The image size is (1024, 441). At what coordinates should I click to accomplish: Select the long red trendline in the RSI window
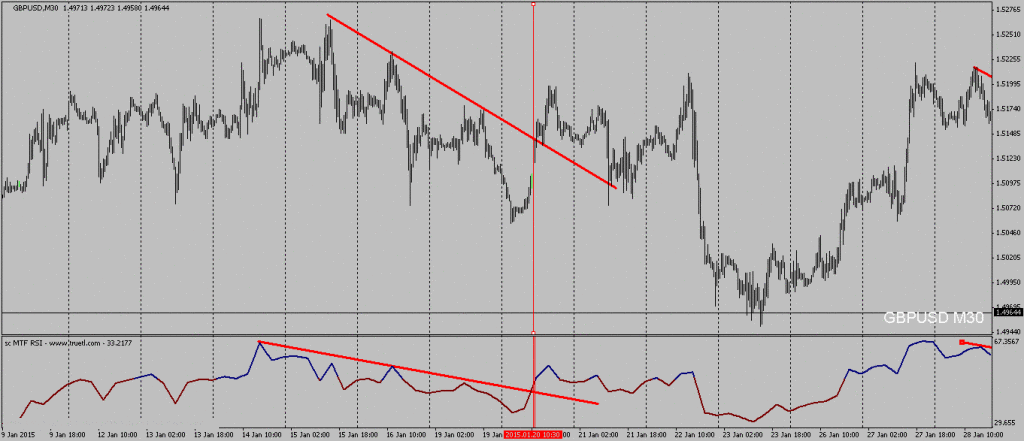tap(428, 373)
